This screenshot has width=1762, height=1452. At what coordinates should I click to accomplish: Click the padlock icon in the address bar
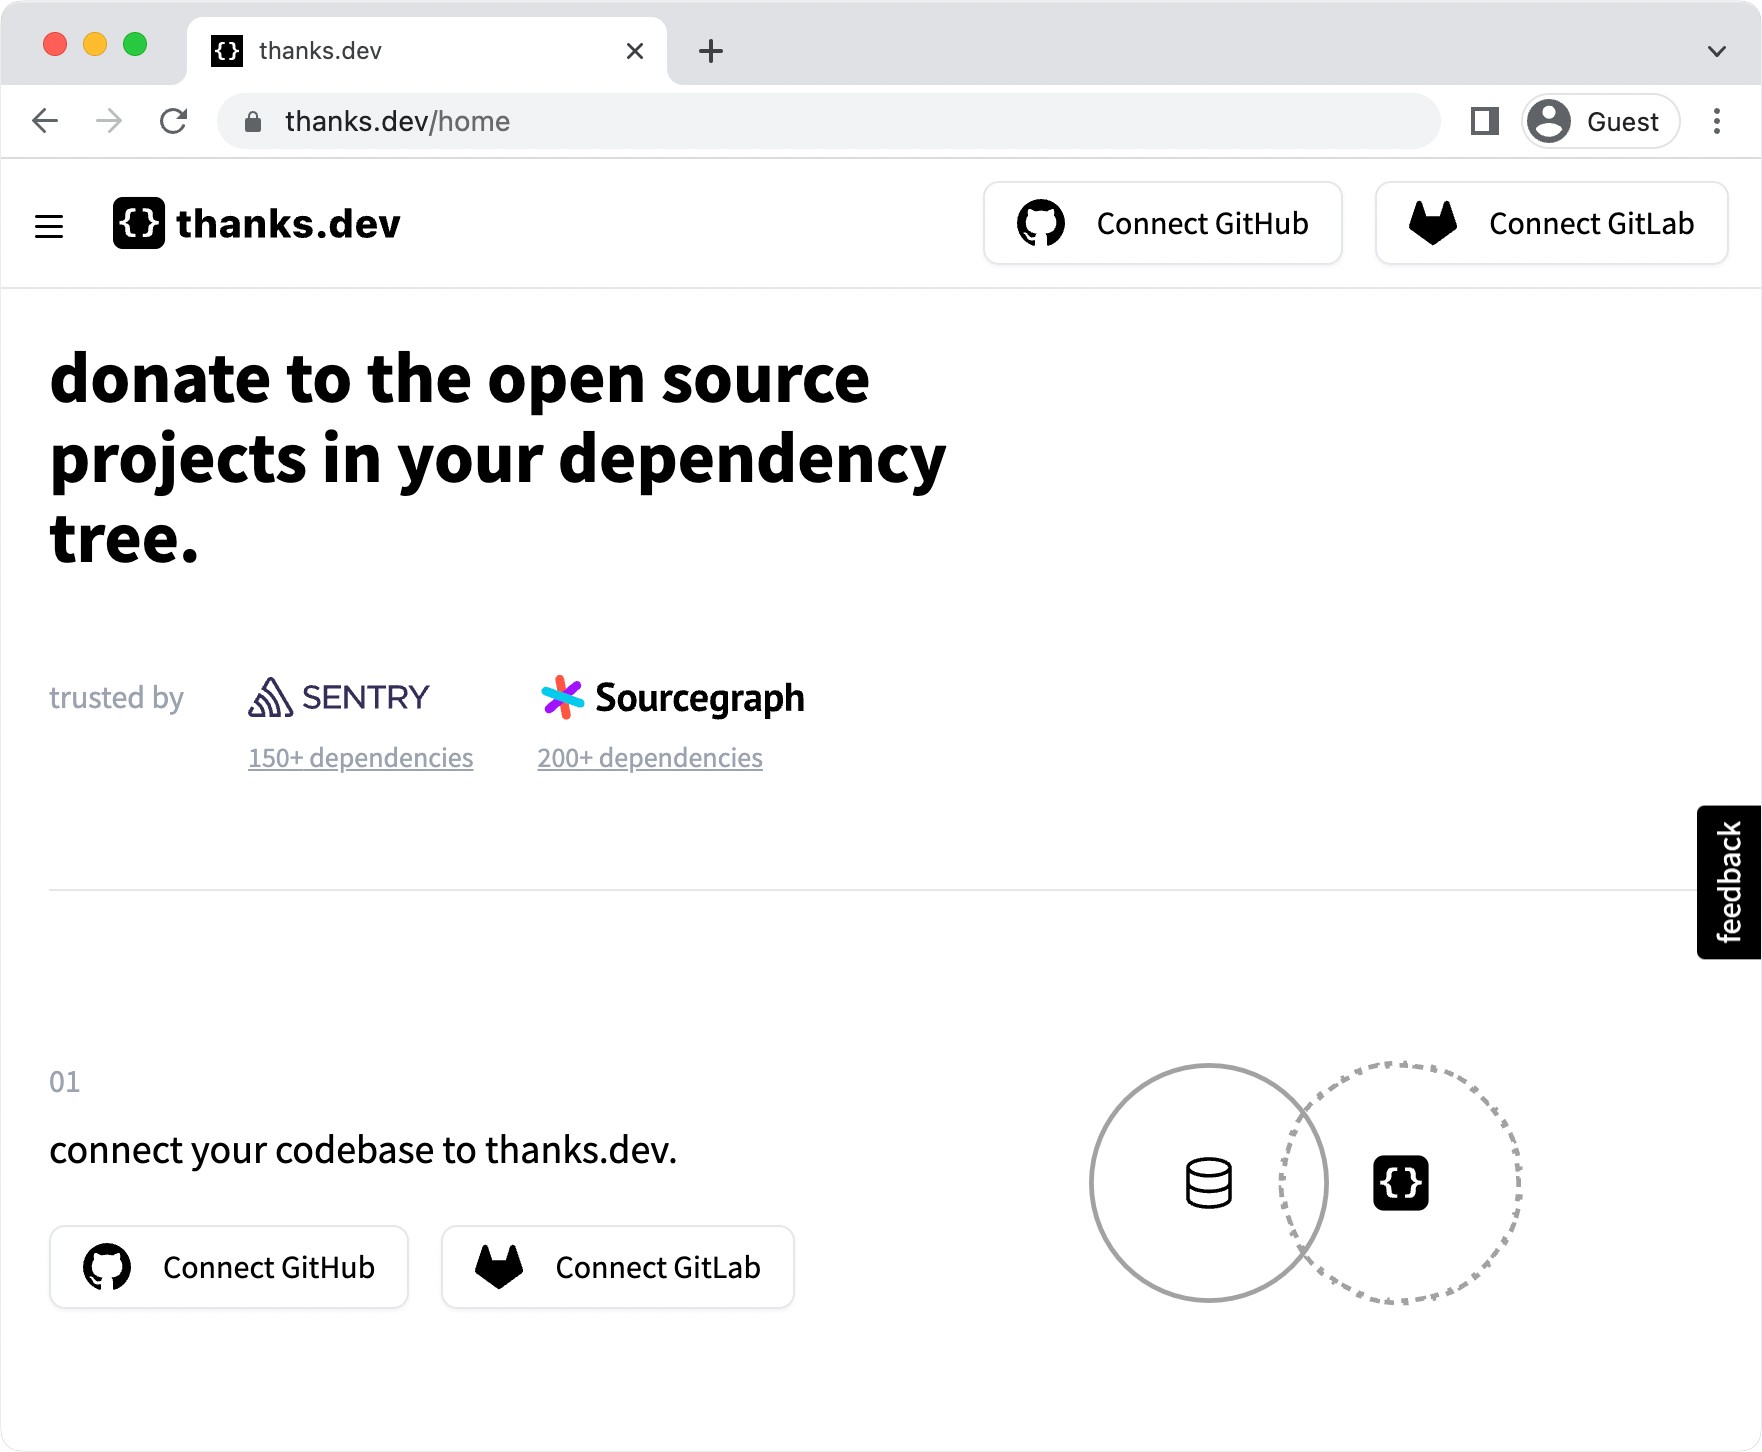[252, 121]
